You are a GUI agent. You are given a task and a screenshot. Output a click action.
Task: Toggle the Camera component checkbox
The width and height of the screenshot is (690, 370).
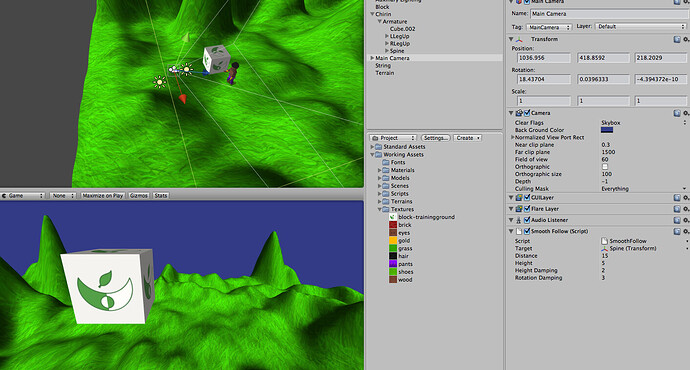click(527, 113)
